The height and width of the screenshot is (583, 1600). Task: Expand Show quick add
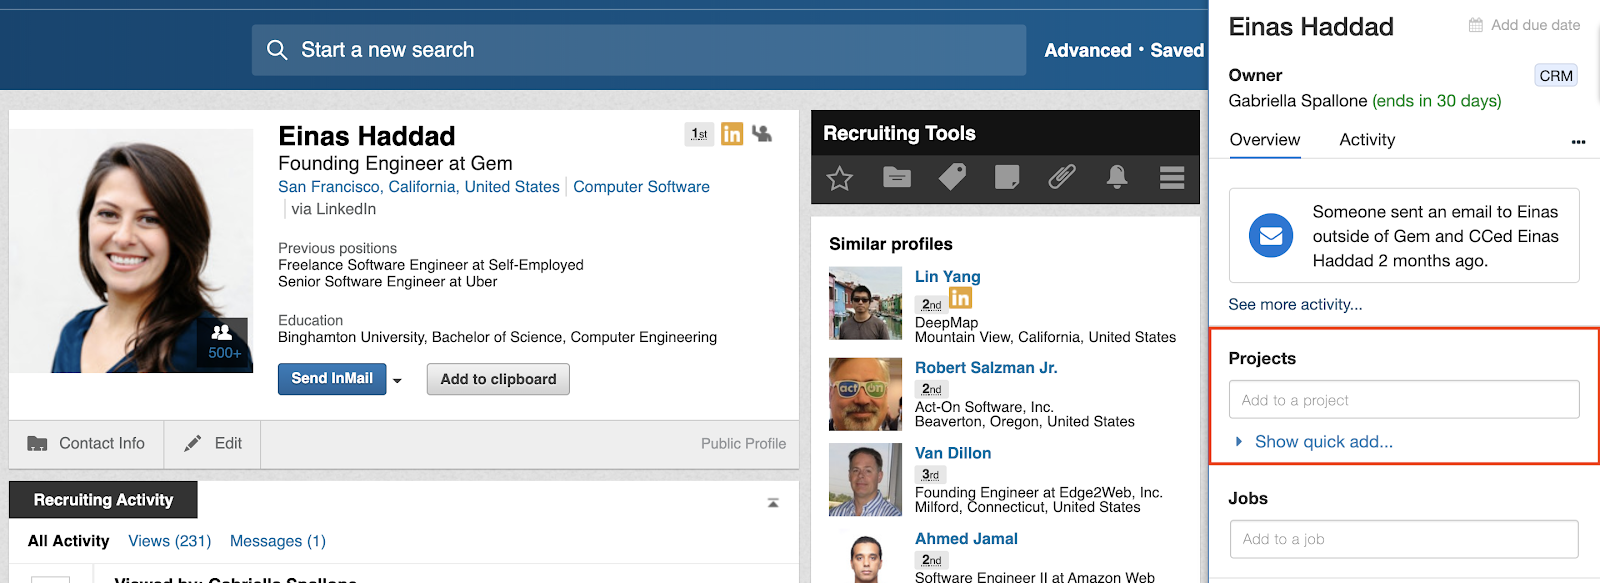click(1313, 442)
